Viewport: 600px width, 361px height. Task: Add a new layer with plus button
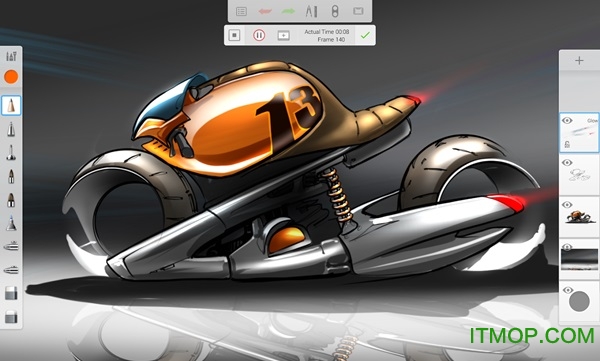579,60
